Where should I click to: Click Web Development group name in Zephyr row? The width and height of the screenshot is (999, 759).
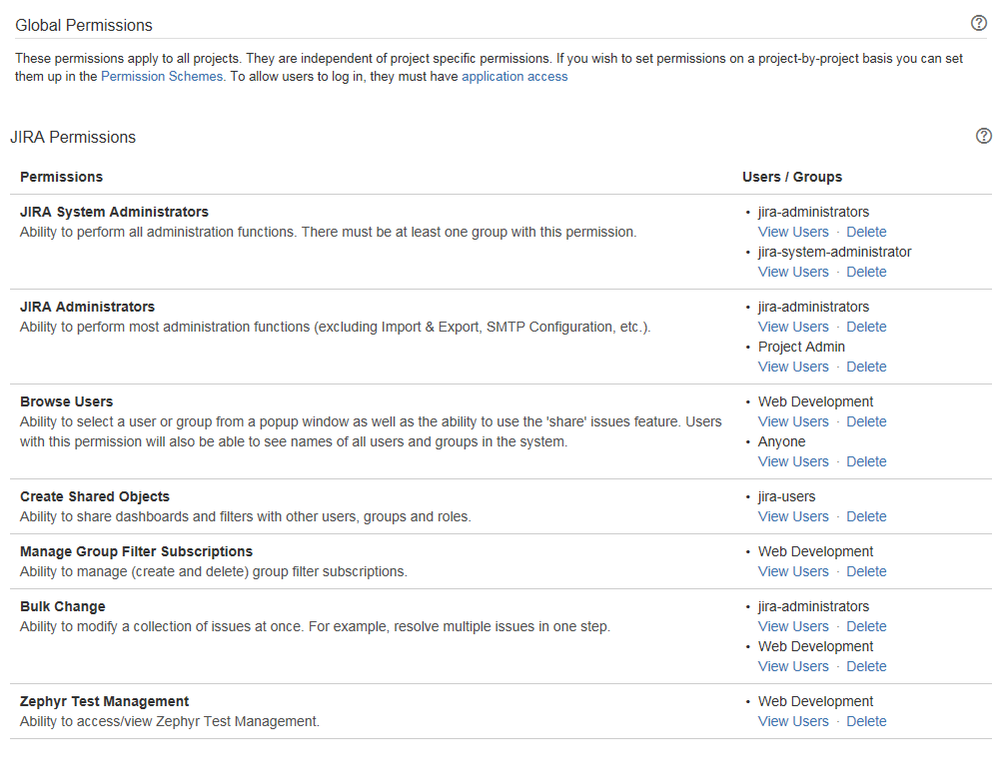[x=816, y=702]
